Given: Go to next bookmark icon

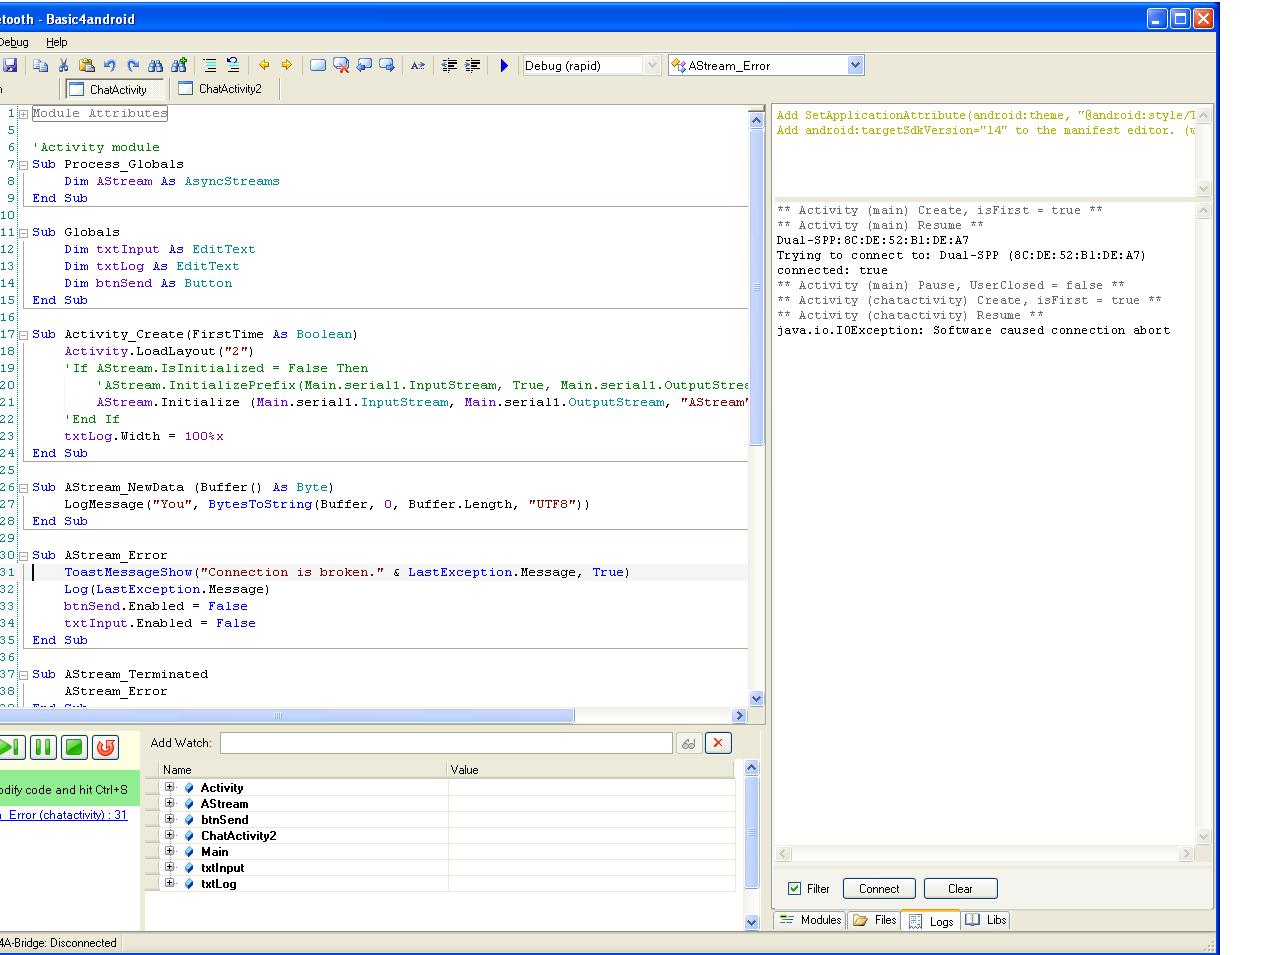Looking at the screenshot, I should (x=387, y=65).
